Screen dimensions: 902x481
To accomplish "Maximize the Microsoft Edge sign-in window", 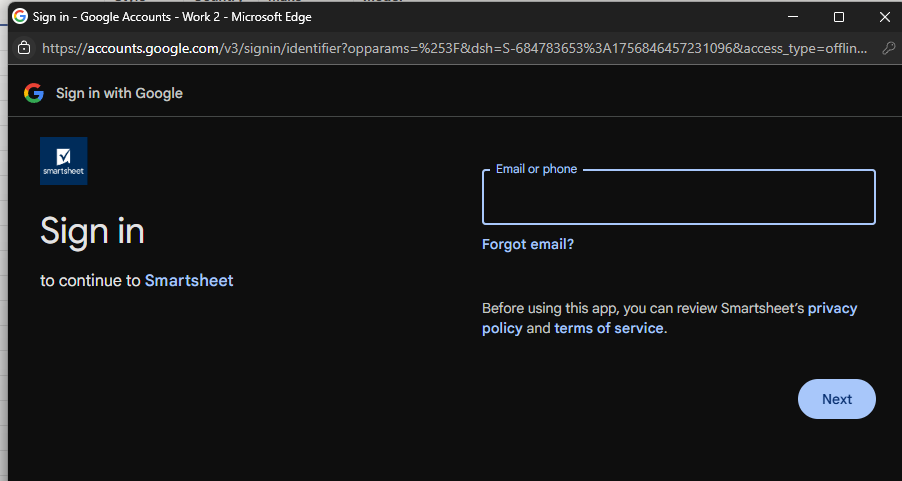I will [x=839, y=17].
